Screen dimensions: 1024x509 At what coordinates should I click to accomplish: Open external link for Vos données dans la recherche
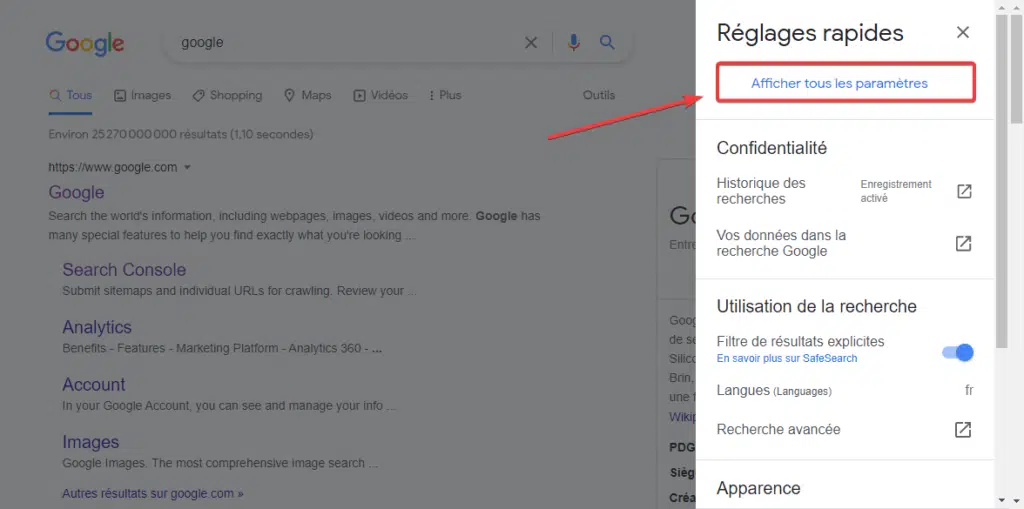pyautogui.click(x=964, y=244)
